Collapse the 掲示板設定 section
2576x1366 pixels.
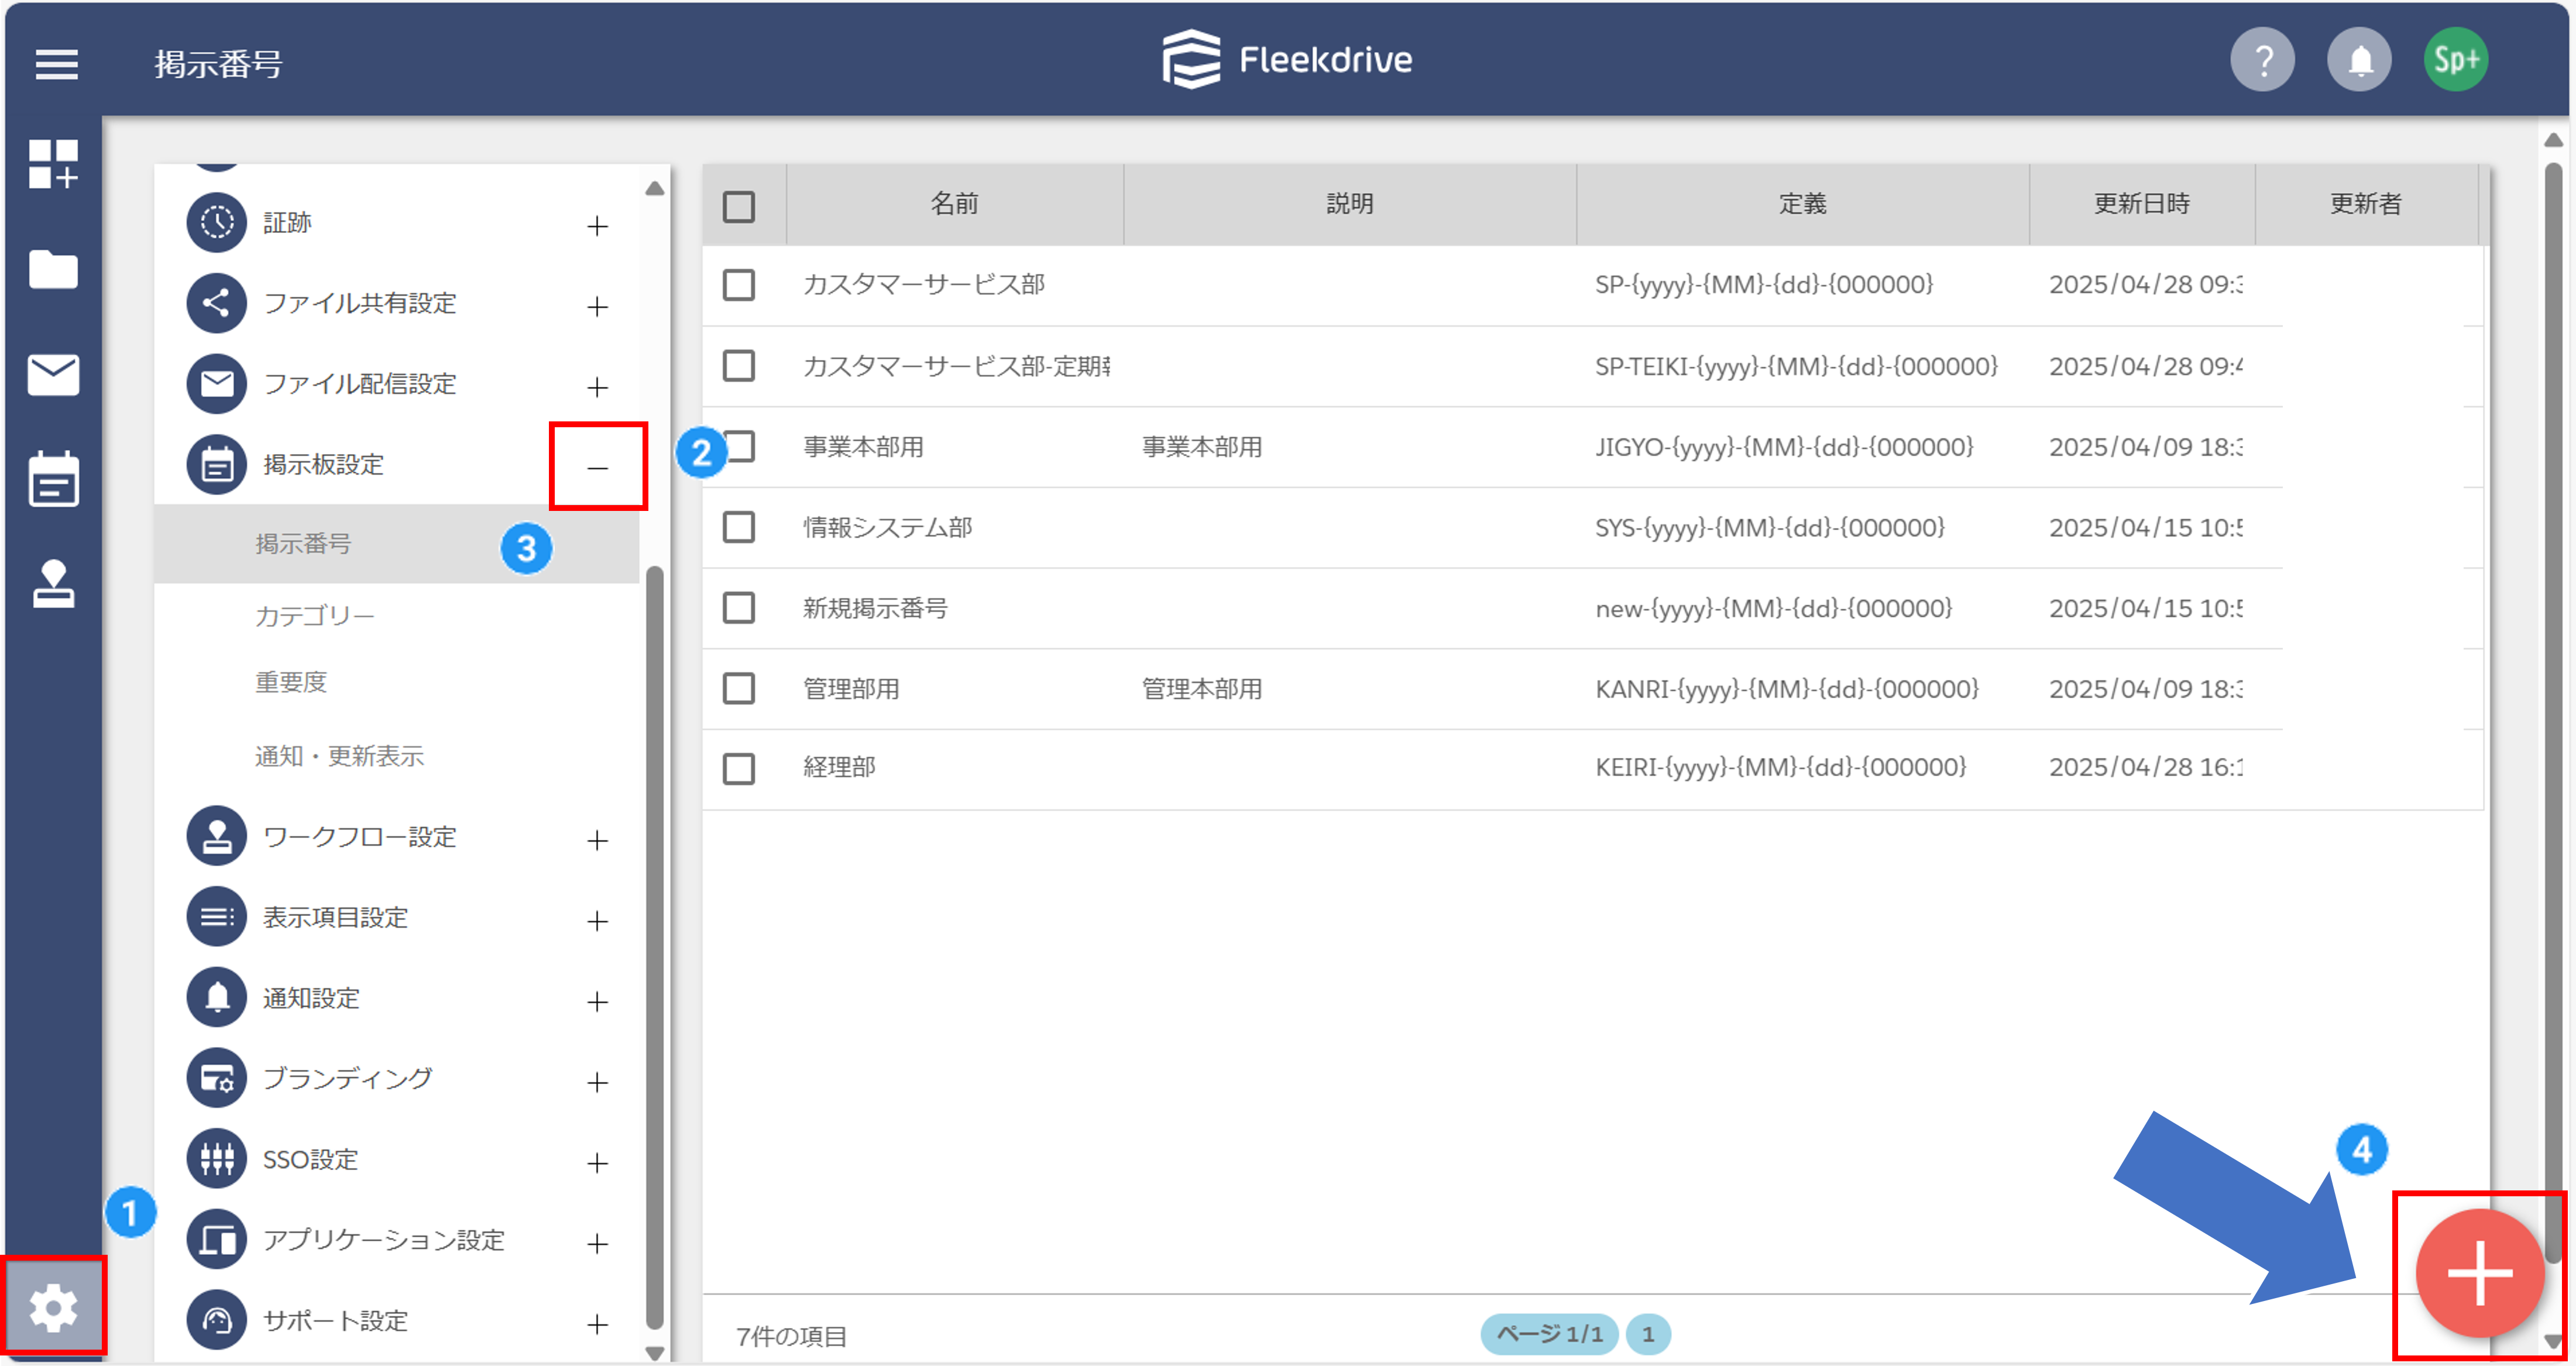[597, 467]
